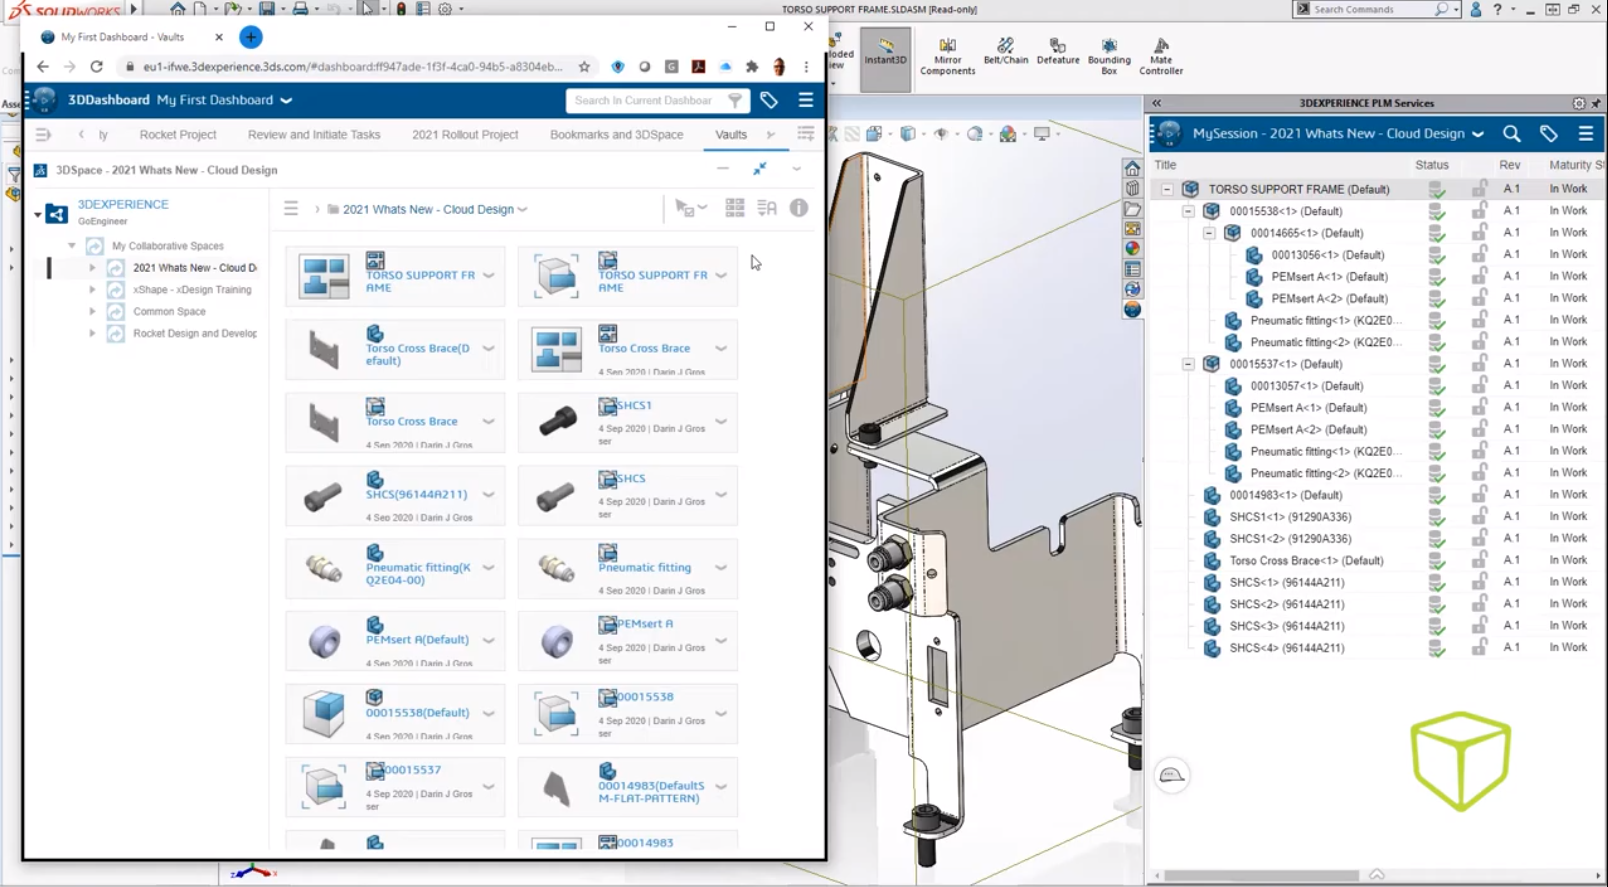Viewport: 1608px width, 887px height.
Task: Switch to tile view in 3DSpace
Action: pos(735,208)
